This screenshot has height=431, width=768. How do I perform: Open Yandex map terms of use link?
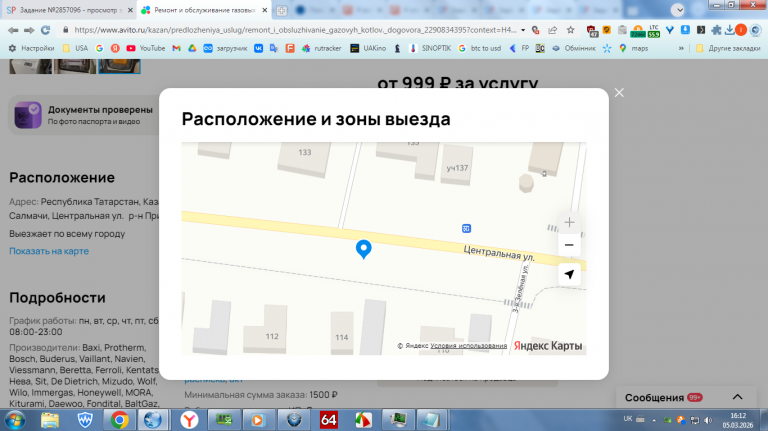click(468, 346)
